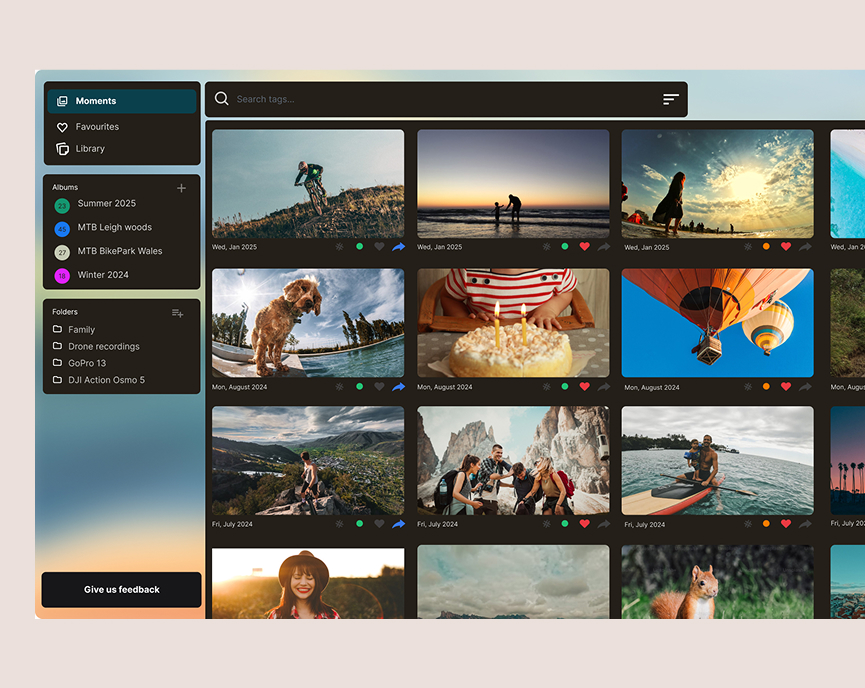This screenshot has height=688, width=865.
Task: Click the asterisk icon under paddleboard photo
Action: coord(747,524)
